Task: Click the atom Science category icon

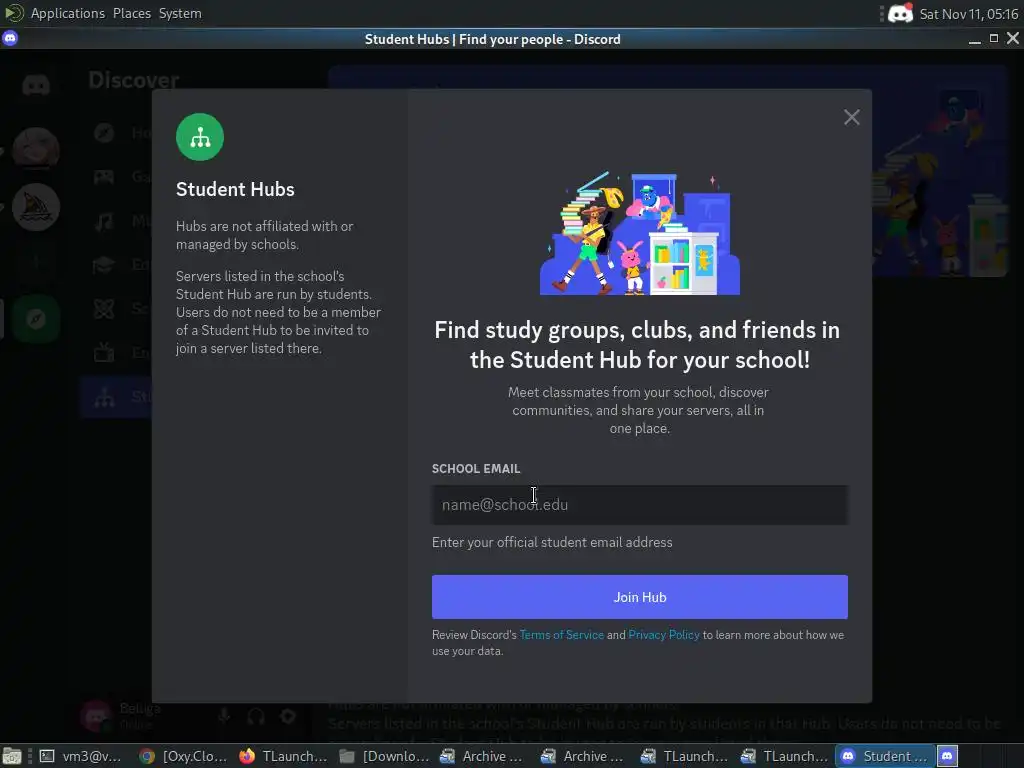Action: click(104, 308)
